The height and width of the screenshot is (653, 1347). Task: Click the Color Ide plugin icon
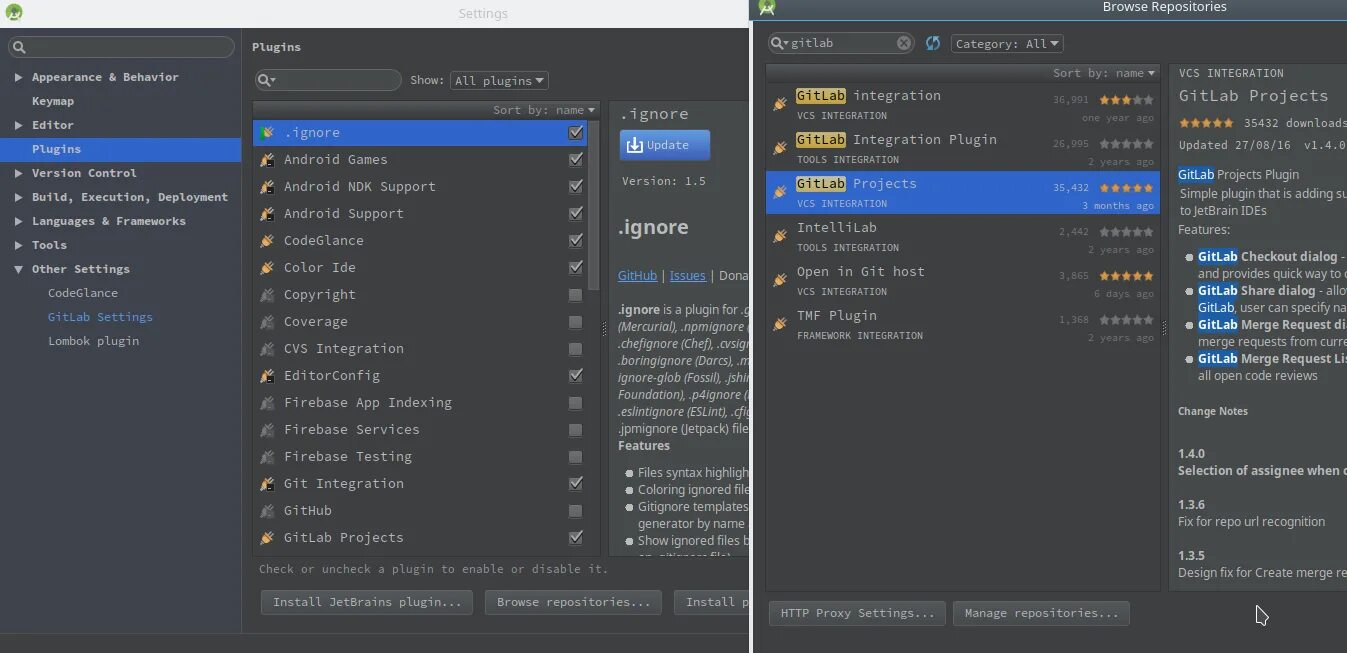(267, 268)
